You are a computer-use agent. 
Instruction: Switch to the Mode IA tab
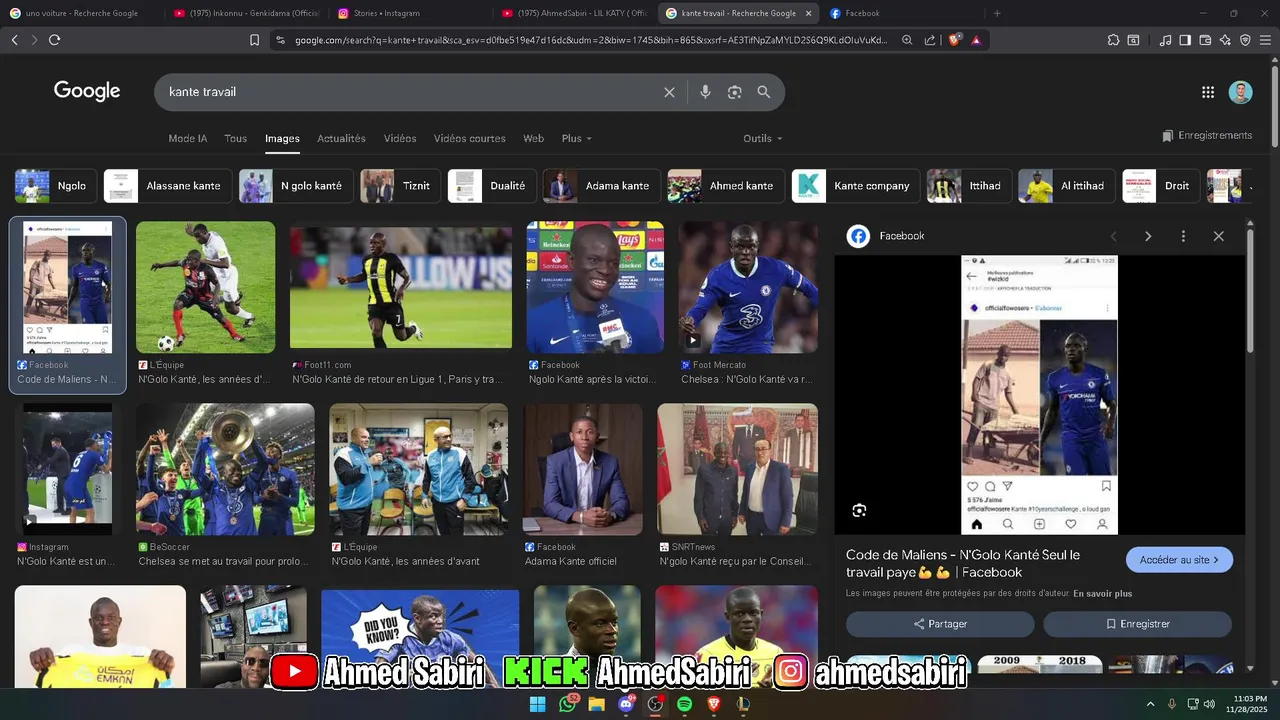coord(188,138)
